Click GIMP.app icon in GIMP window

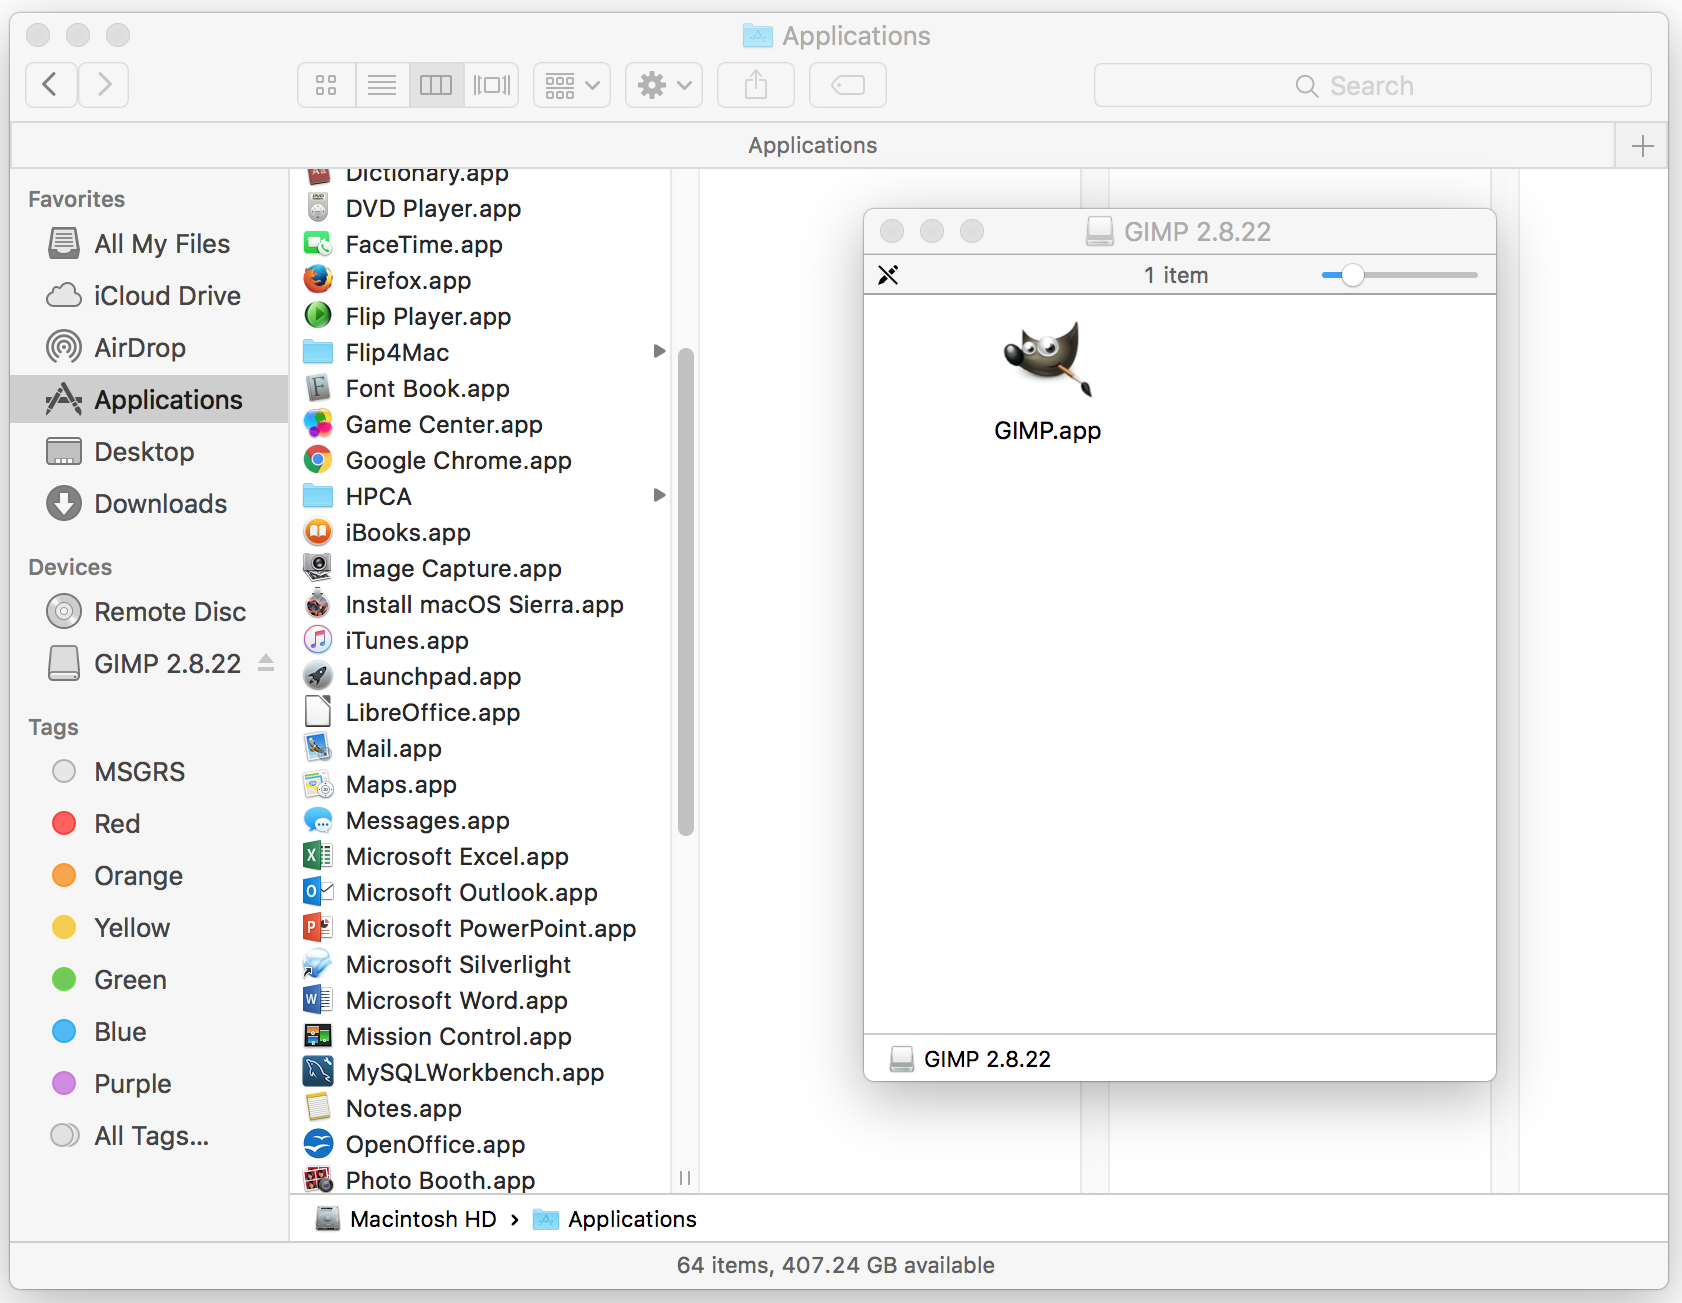pyautogui.click(x=1047, y=358)
